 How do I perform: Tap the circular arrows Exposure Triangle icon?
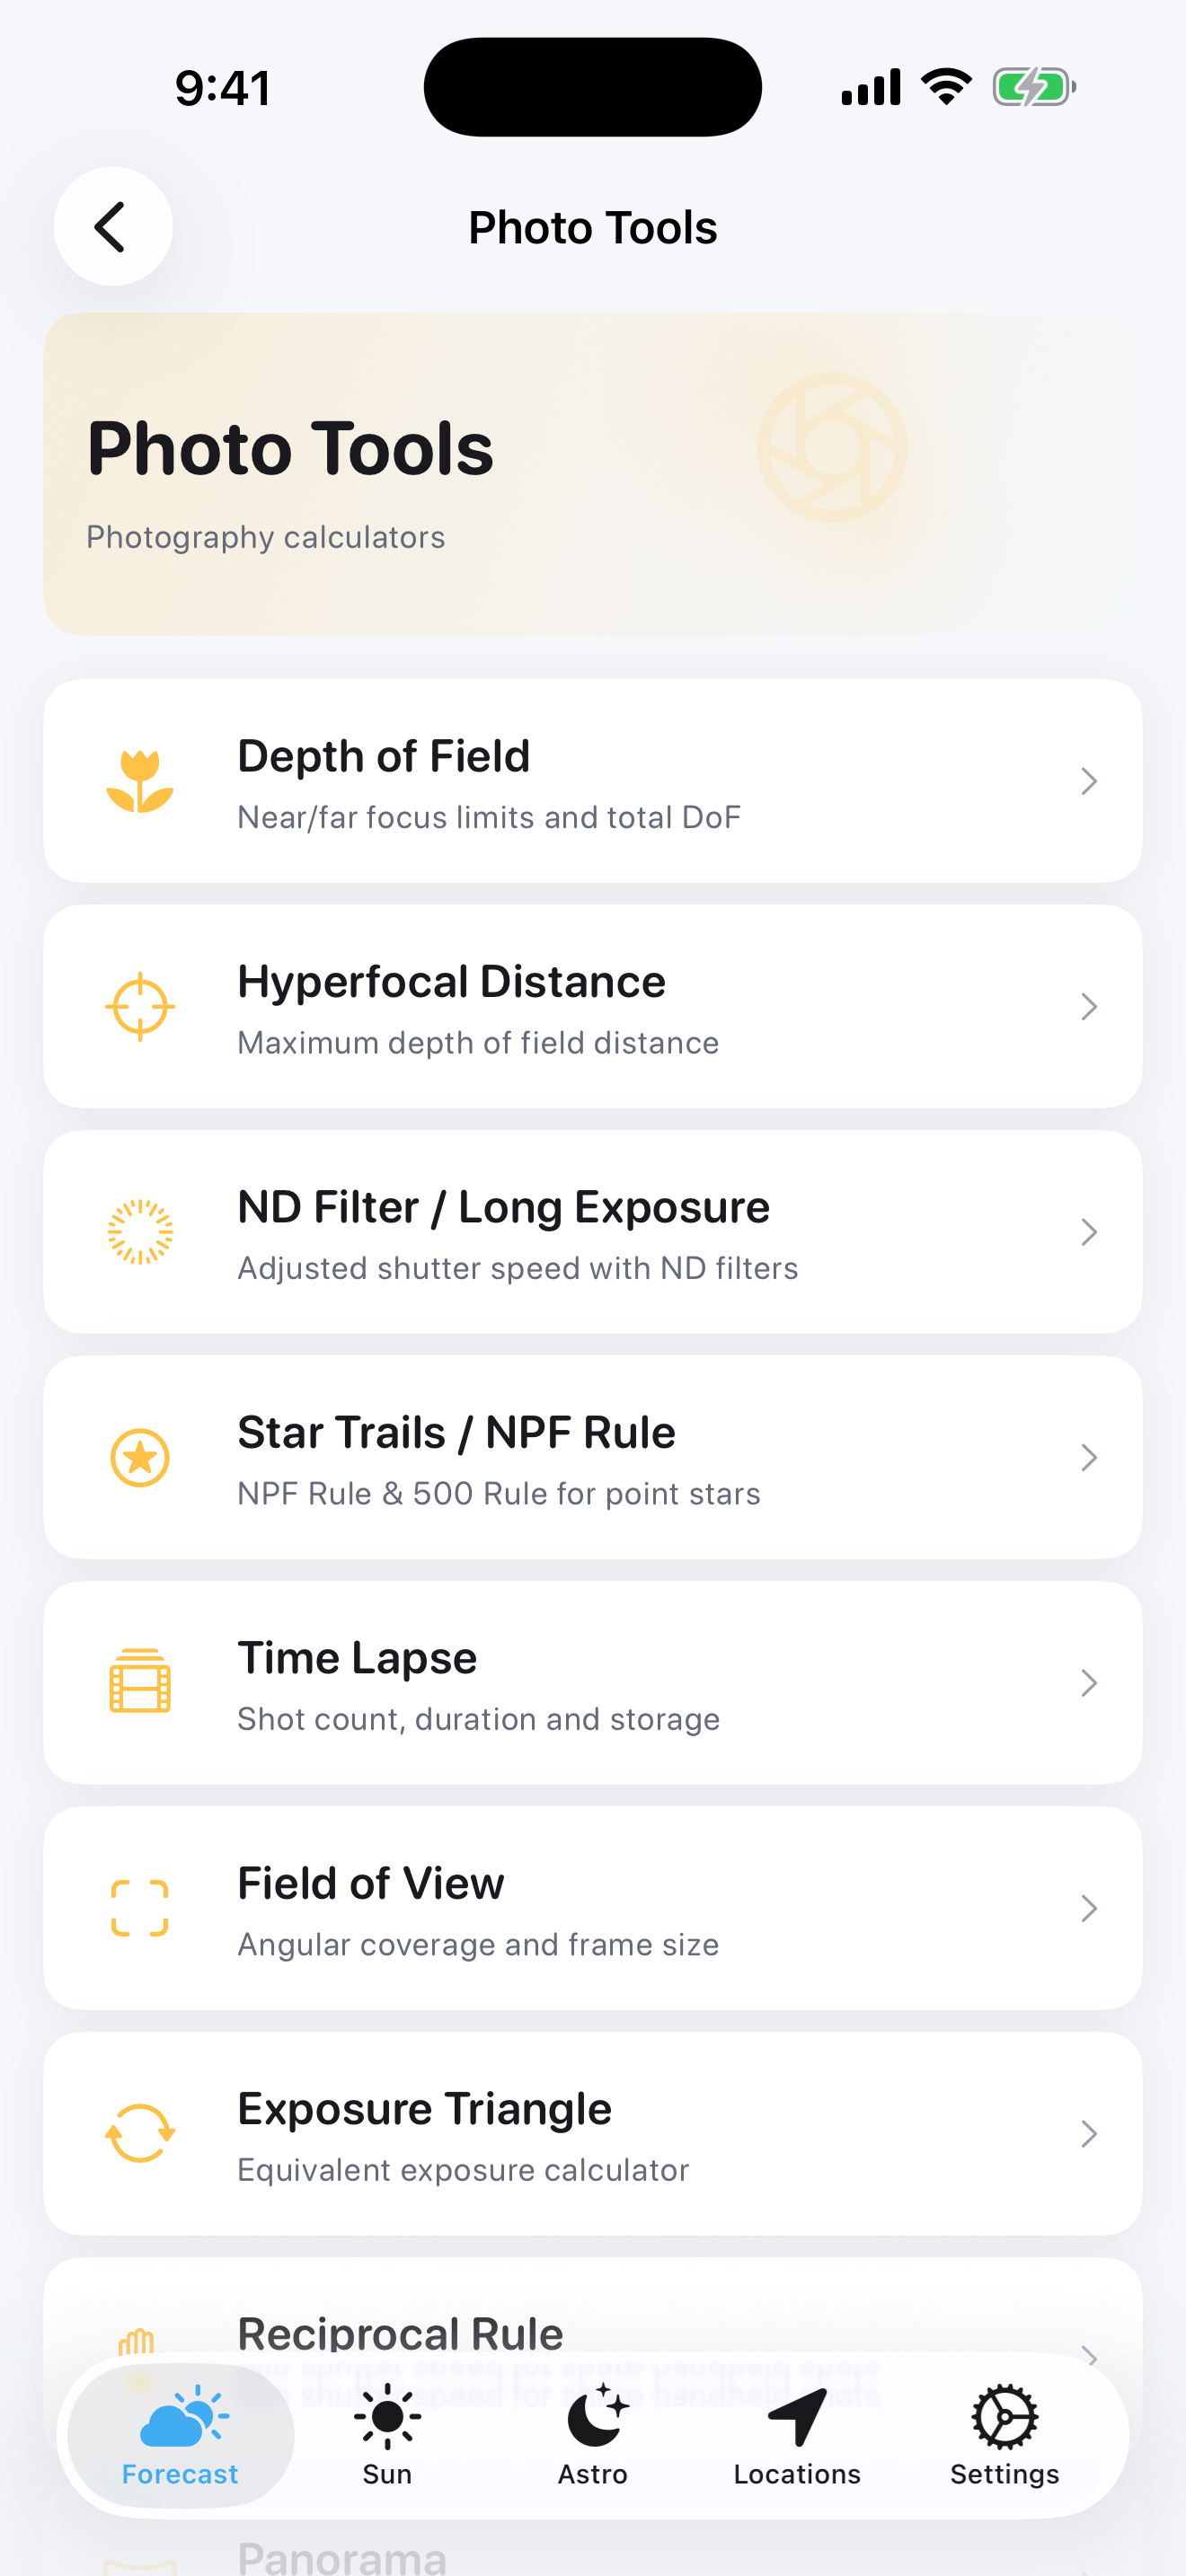click(x=140, y=2133)
